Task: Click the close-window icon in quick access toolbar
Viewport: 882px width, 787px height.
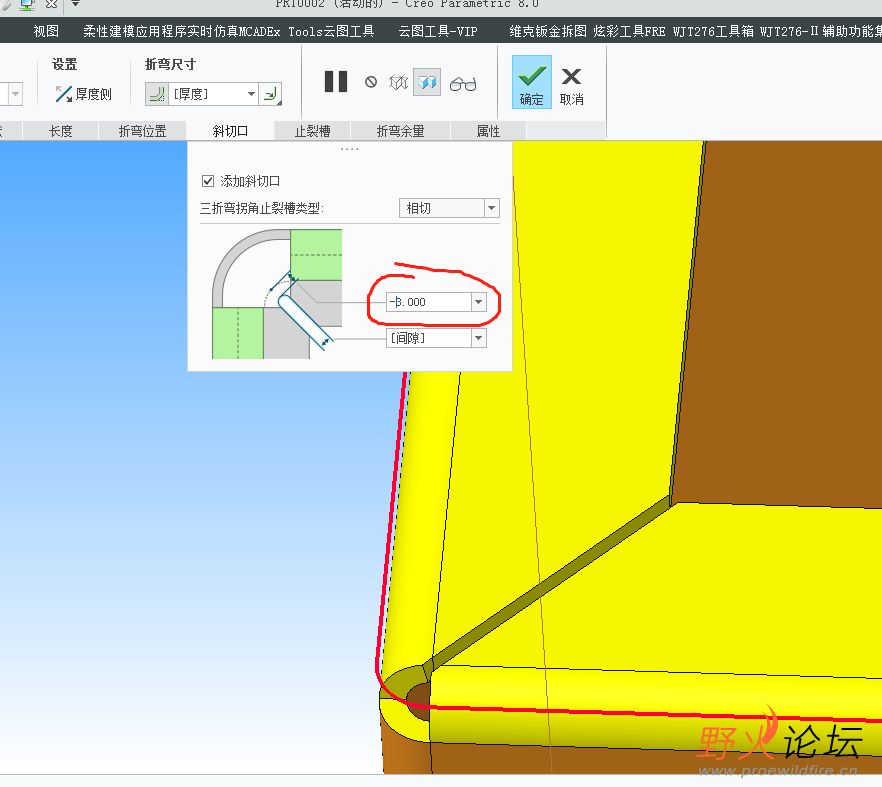Action: (51, 4)
